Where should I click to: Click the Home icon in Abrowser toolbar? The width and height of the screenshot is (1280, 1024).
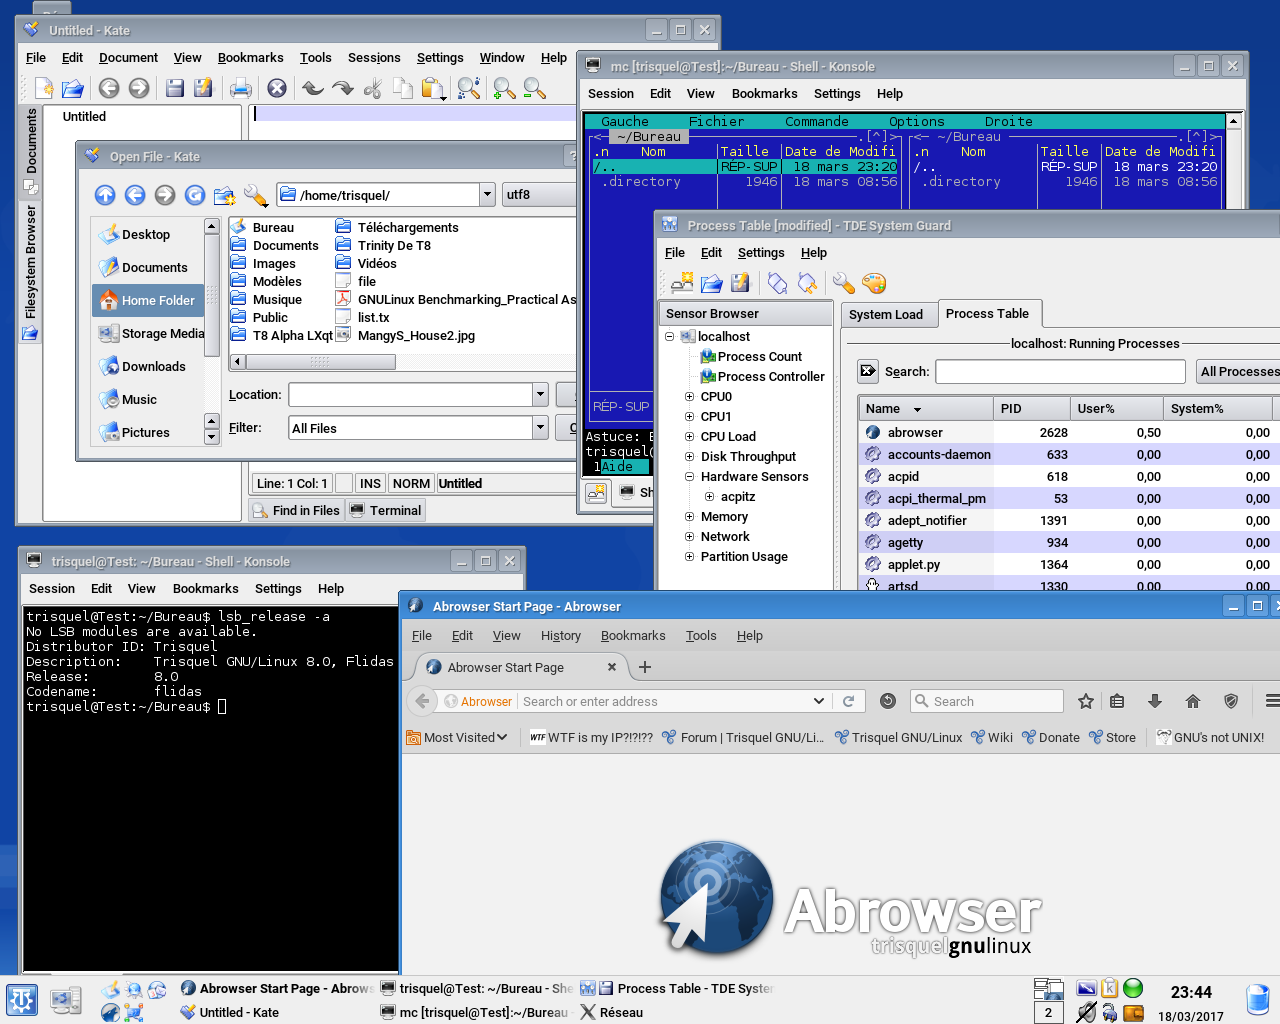coord(1193,701)
